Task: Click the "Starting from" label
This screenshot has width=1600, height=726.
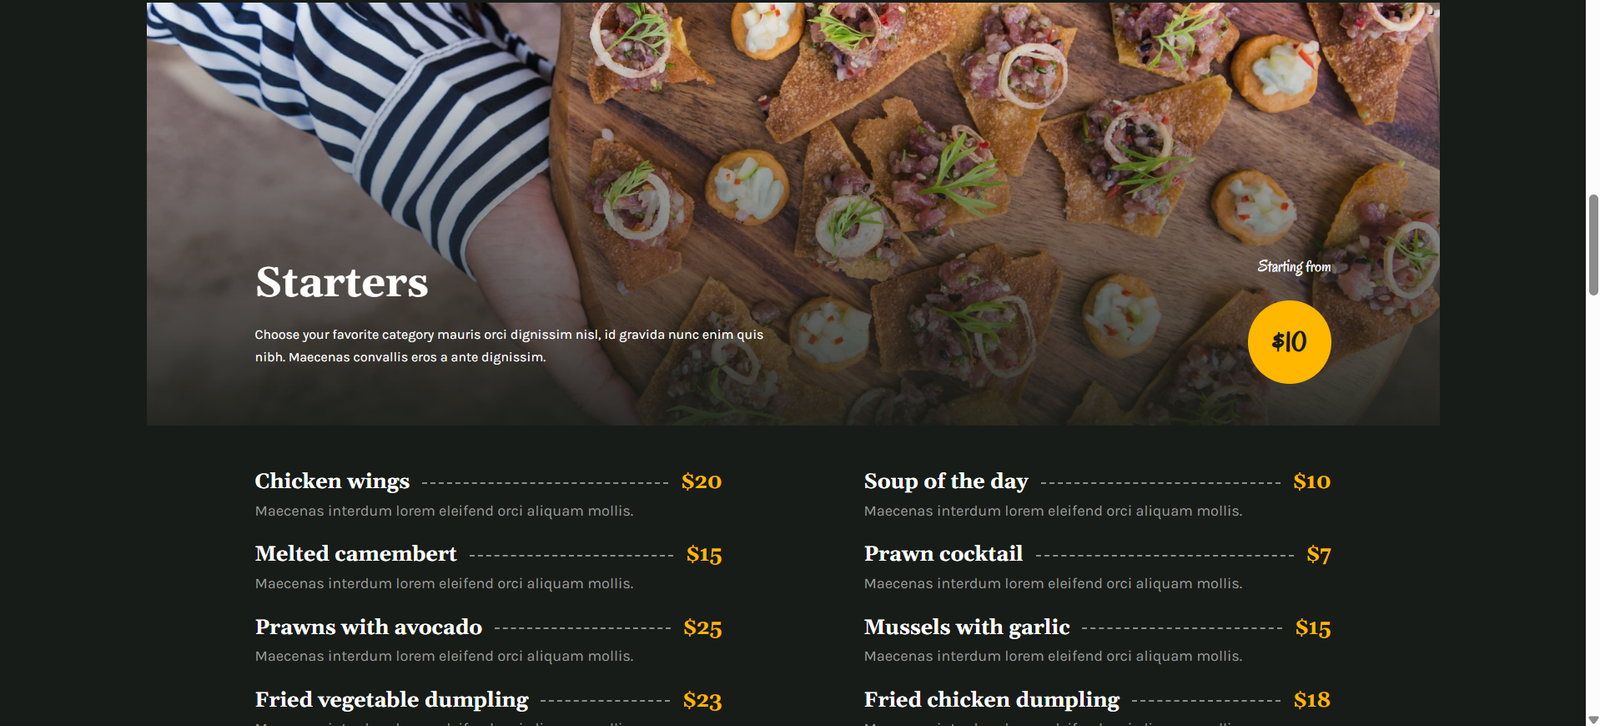Action: 1294,267
